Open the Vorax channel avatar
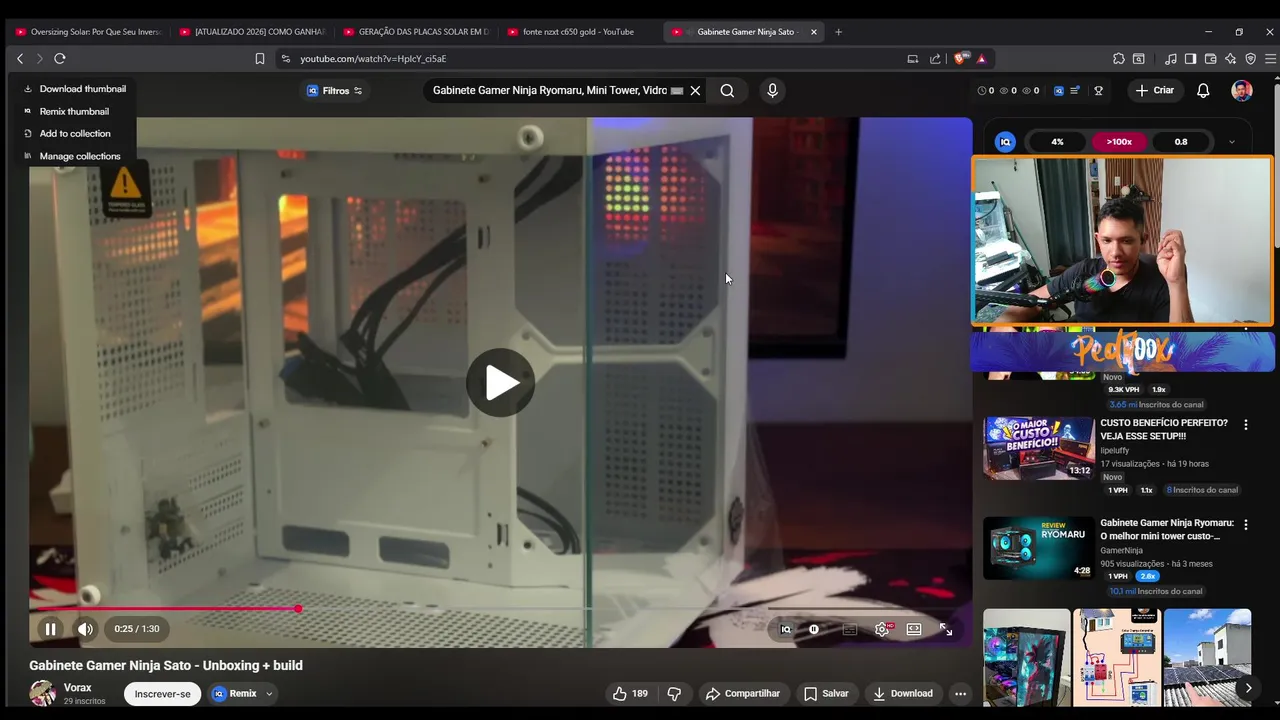 tap(42, 693)
